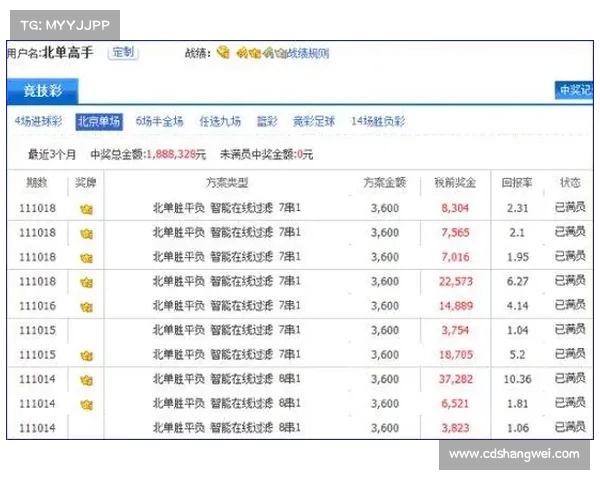Click the prize value 37,282
Viewport: 600px width, 480px height.
tap(456, 379)
